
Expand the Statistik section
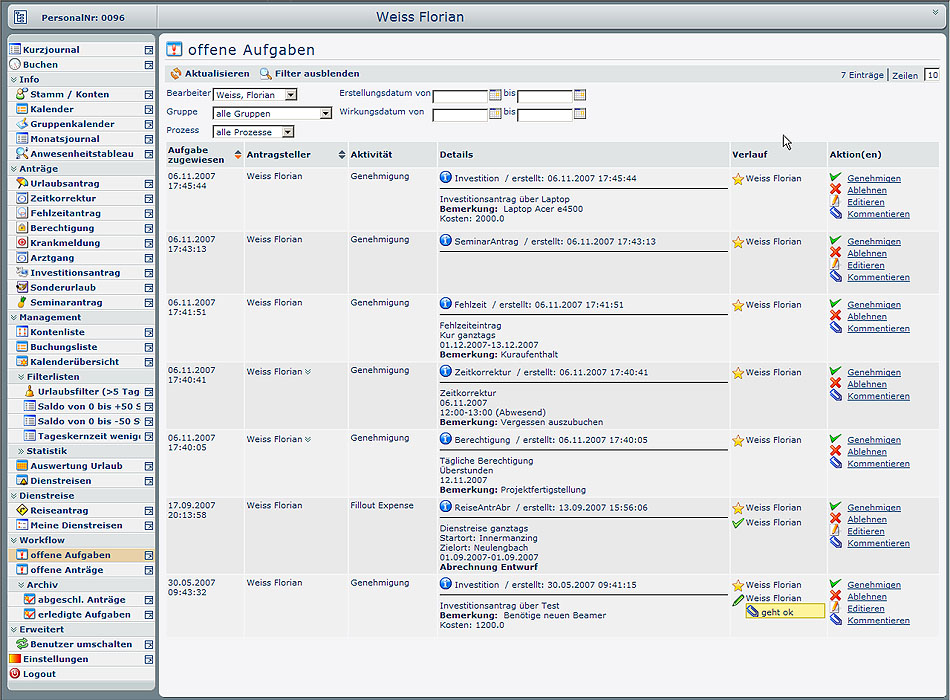coord(21,451)
